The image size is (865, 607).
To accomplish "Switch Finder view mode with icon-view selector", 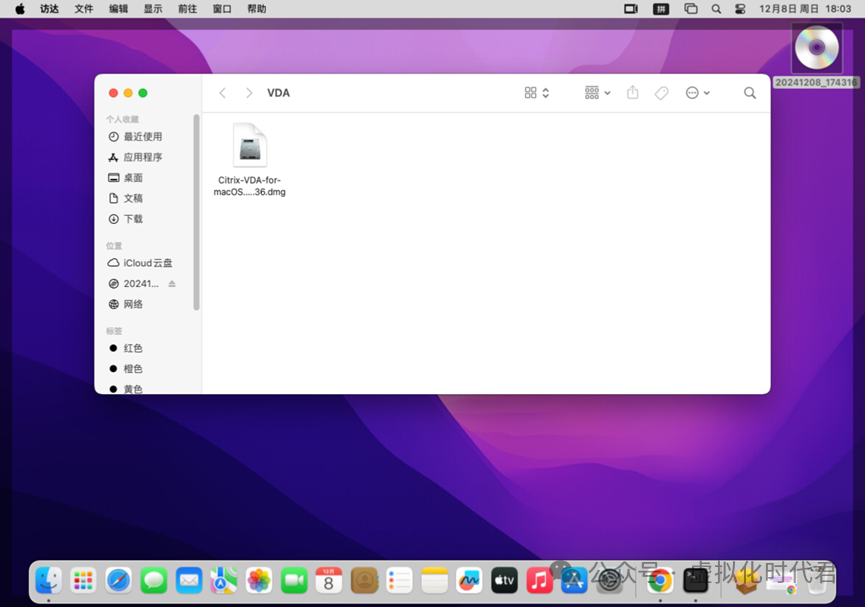I will 537,93.
